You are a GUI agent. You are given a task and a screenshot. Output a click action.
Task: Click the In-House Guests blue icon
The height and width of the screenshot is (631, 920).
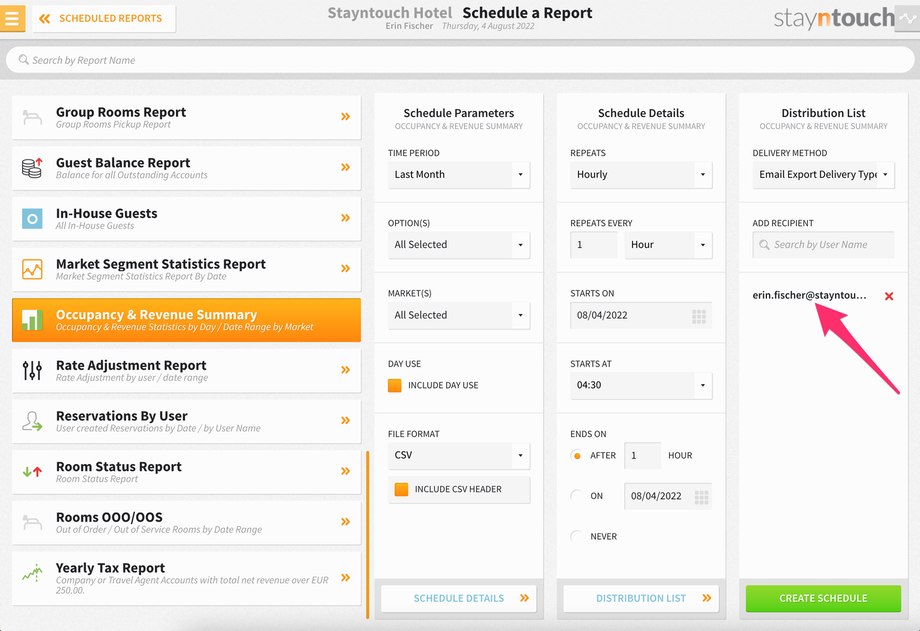tap(32, 219)
